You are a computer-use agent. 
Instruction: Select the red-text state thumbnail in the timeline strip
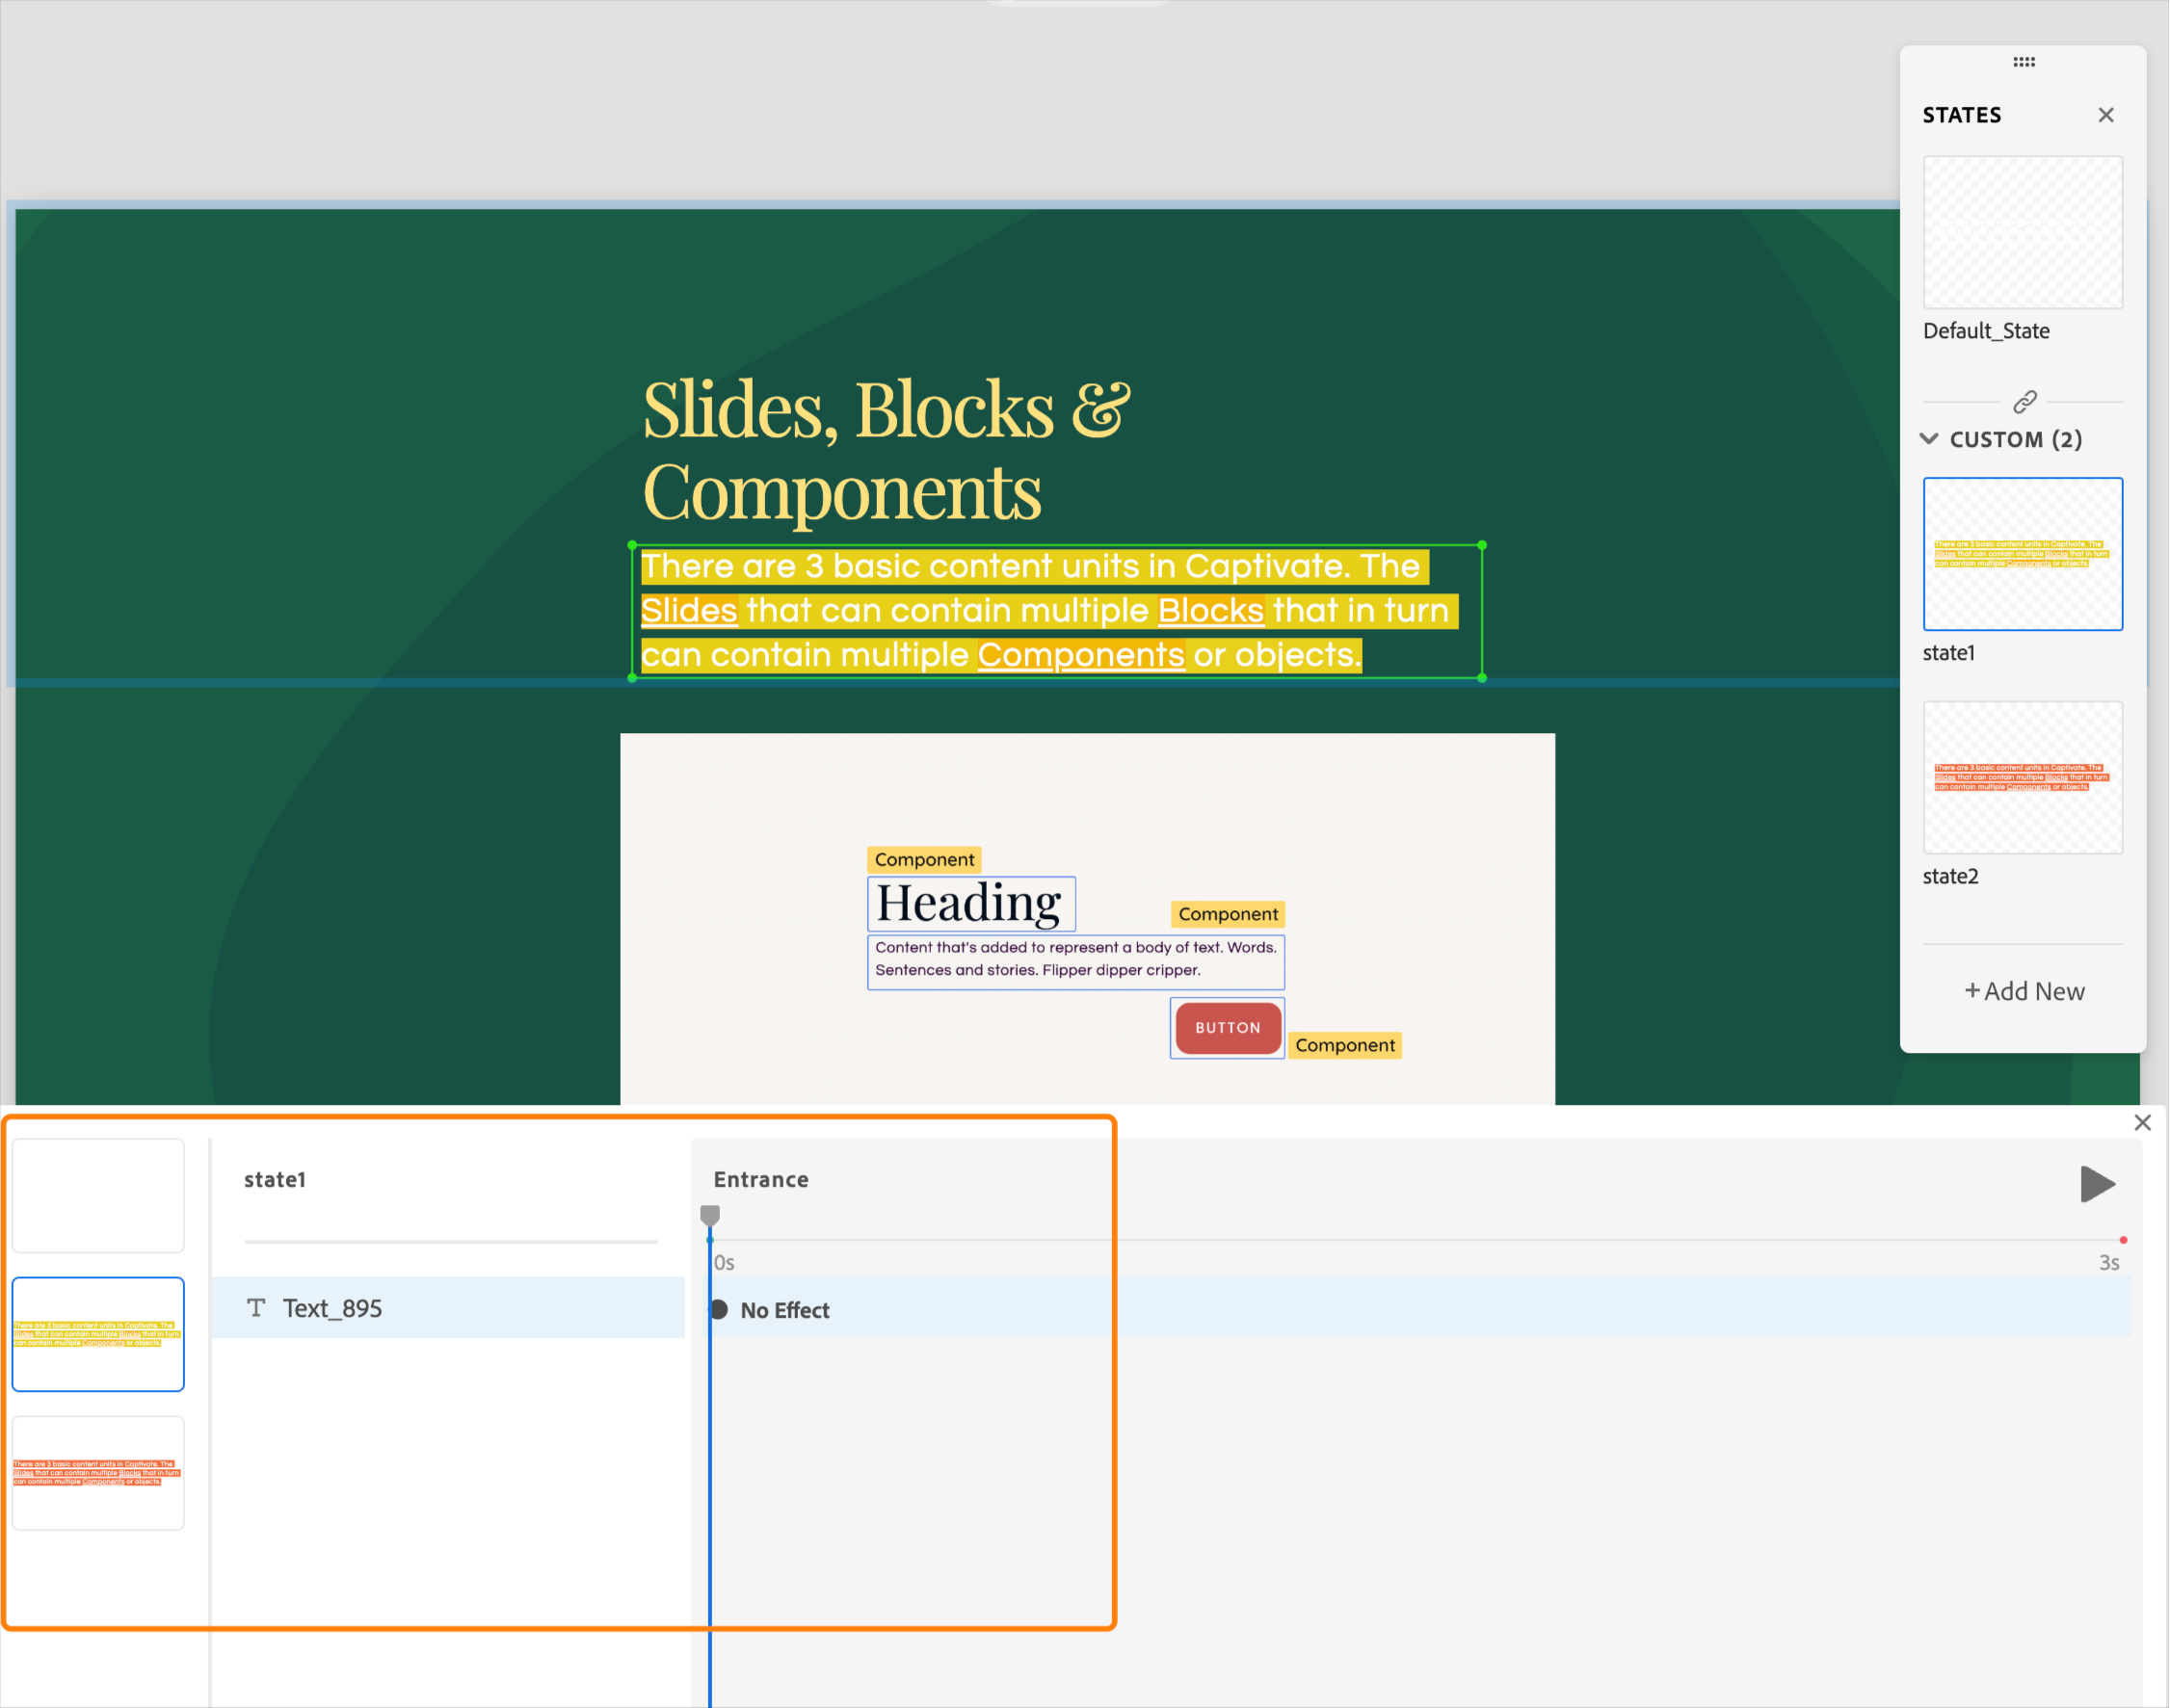(x=98, y=1473)
